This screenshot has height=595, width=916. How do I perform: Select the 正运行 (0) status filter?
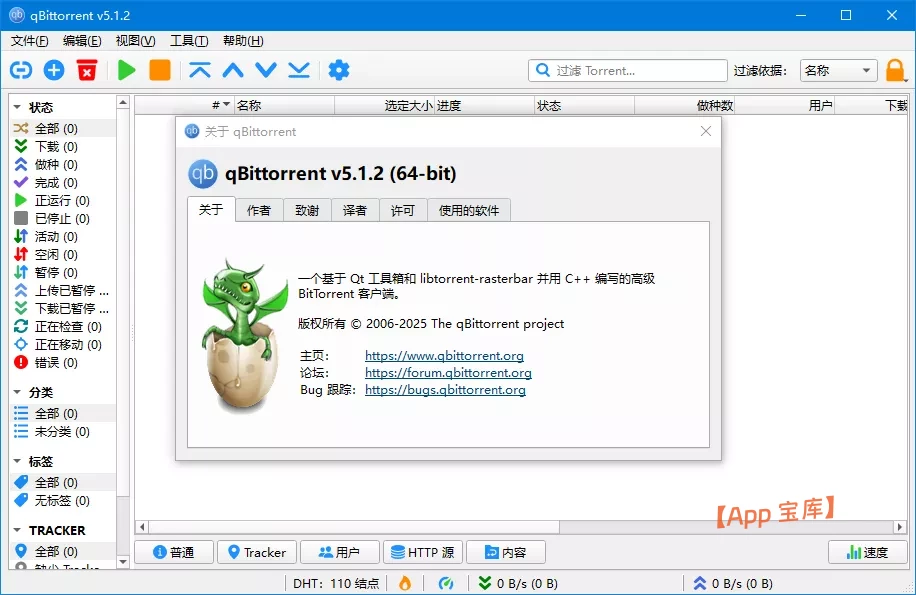[x=63, y=200]
